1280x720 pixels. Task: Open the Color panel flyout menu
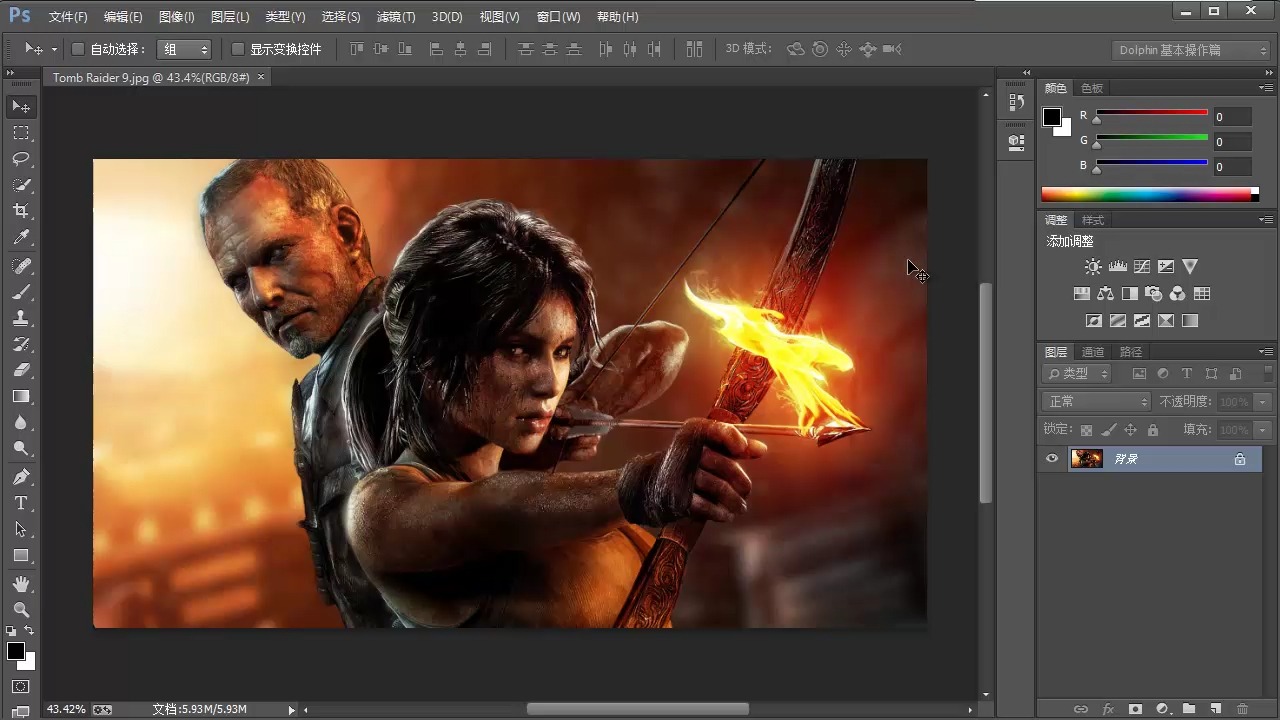coord(1265,88)
